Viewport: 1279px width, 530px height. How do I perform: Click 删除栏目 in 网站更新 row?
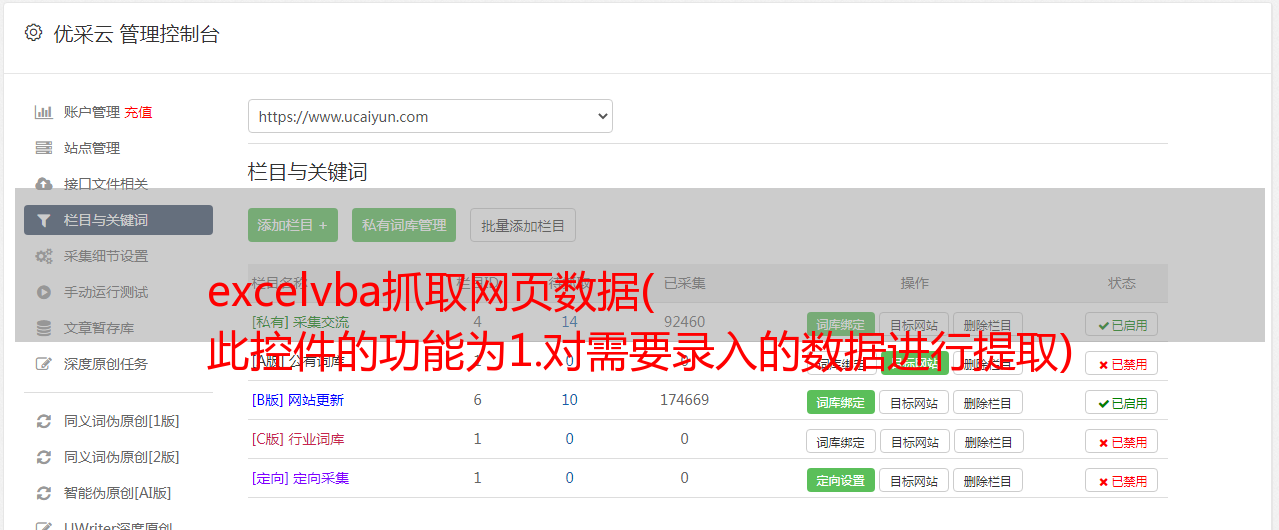pos(988,402)
